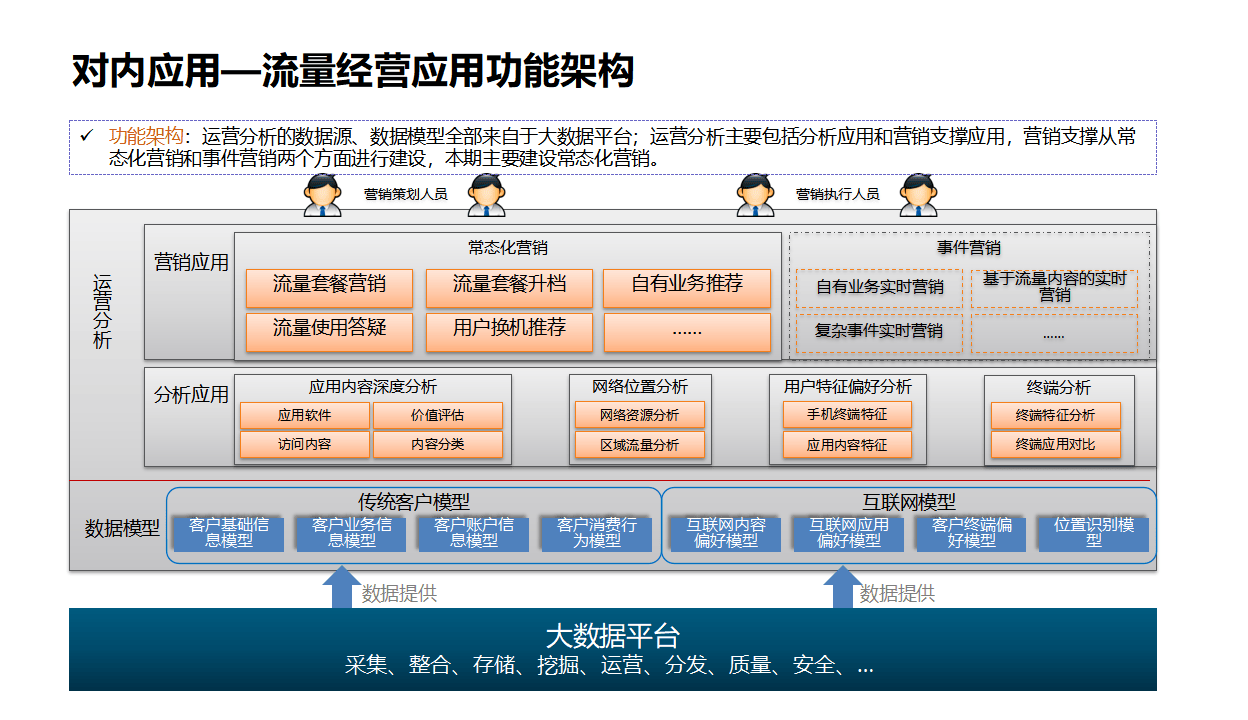The width and height of the screenshot is (1248, 720).
Task: Select the 流量套餐营销 box
Action: coord(329,287)
